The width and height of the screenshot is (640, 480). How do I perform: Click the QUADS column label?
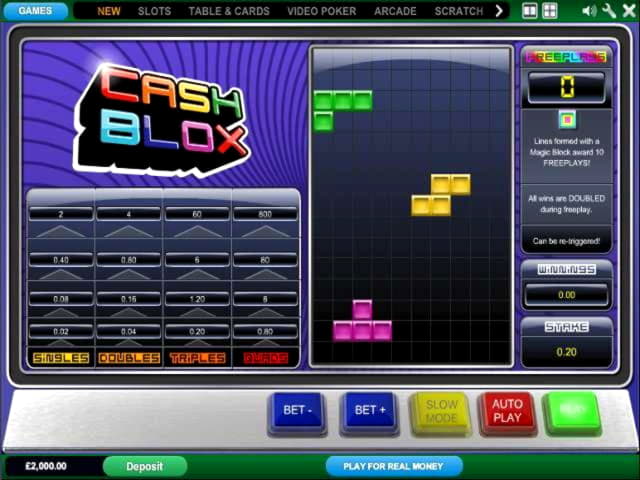pos(265,358)
